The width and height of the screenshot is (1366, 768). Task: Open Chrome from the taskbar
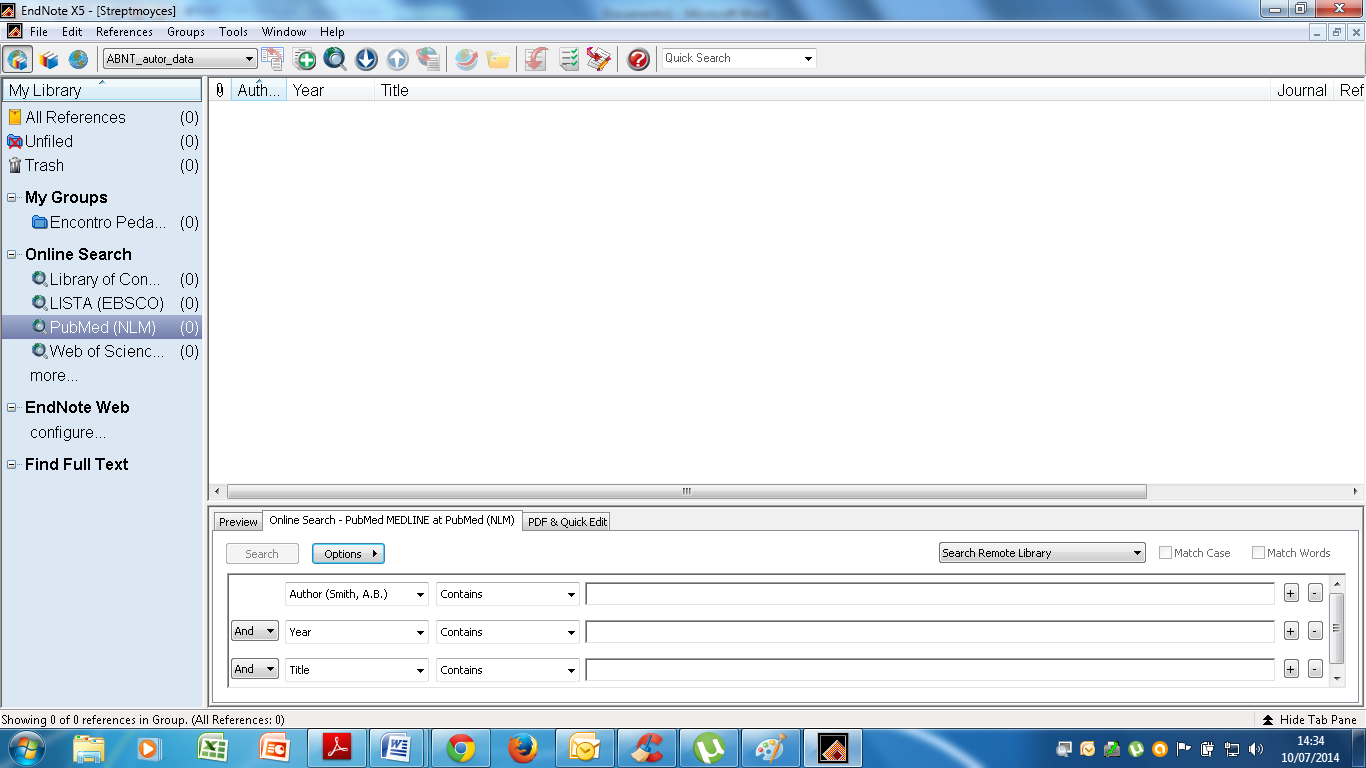[x=461, y=748]
